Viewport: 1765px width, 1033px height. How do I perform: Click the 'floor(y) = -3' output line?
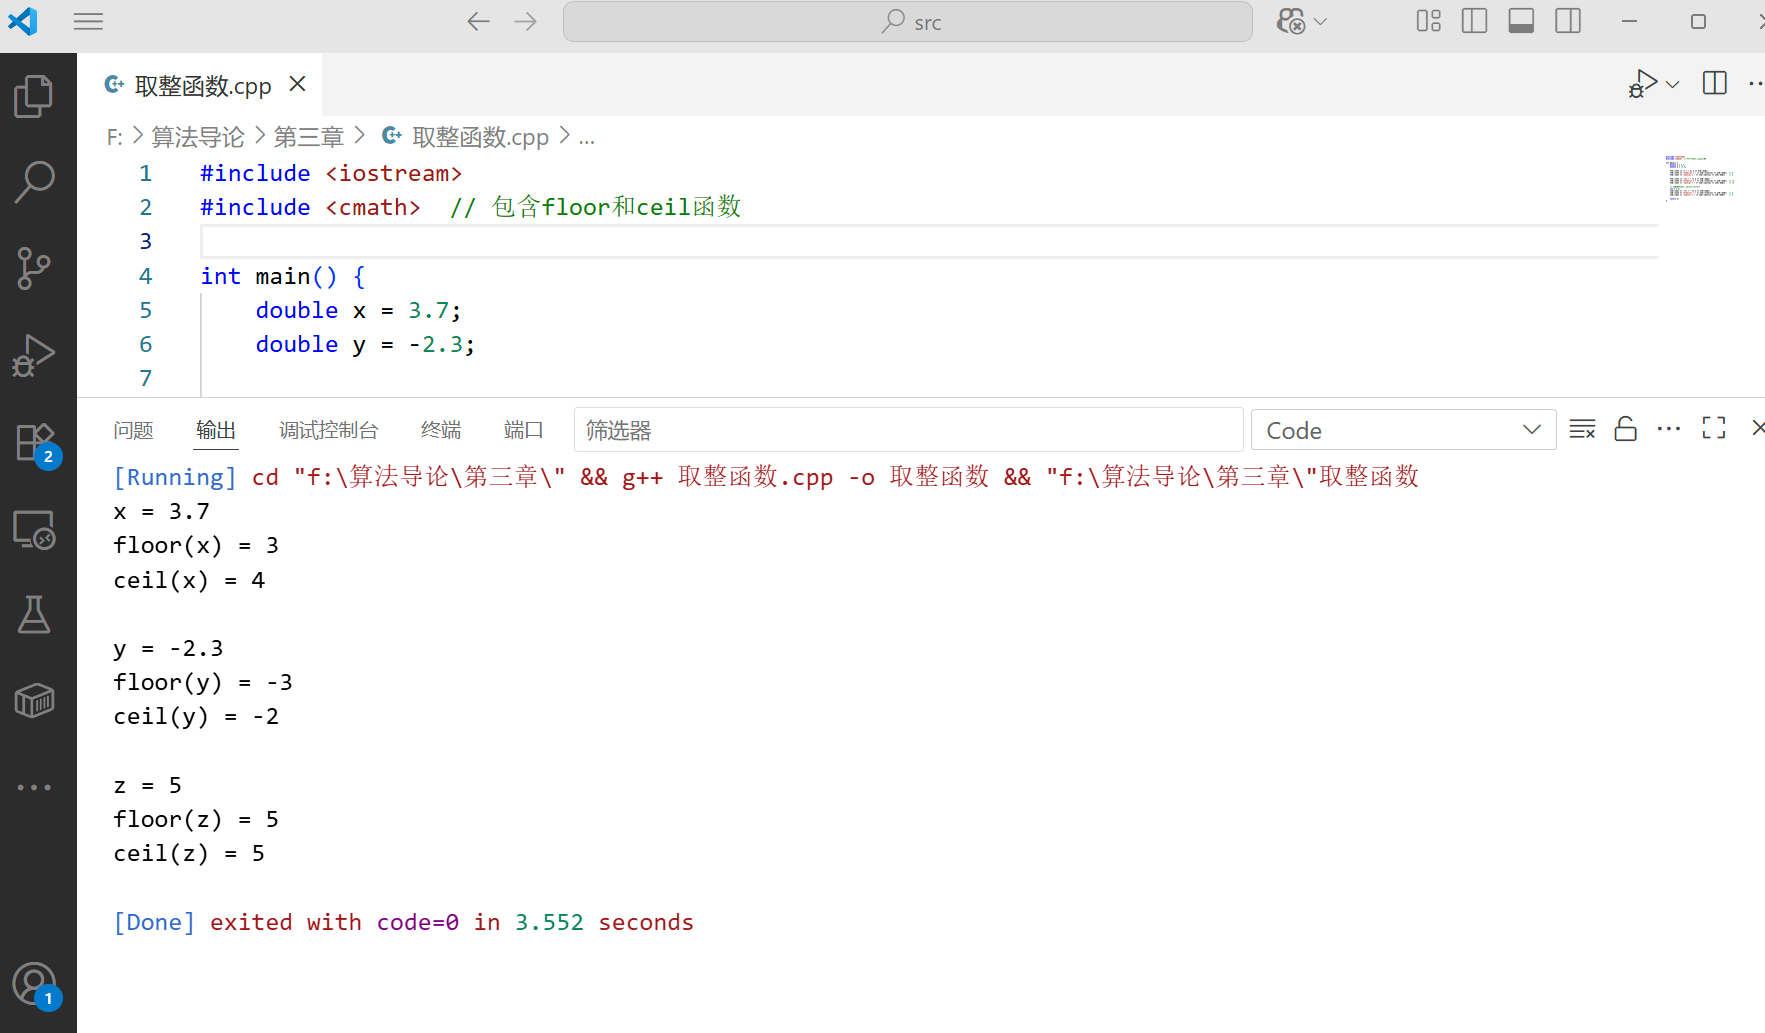(x=203, y=682)
